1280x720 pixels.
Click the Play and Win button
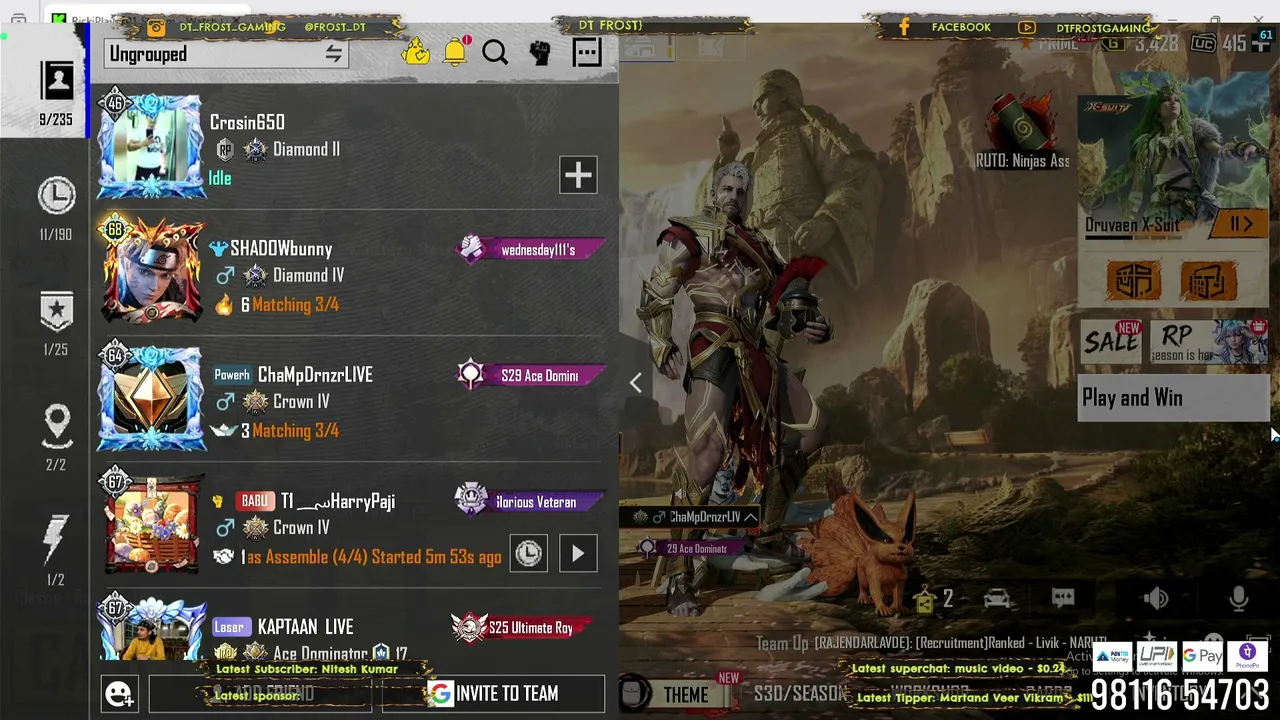(1173, 398)
